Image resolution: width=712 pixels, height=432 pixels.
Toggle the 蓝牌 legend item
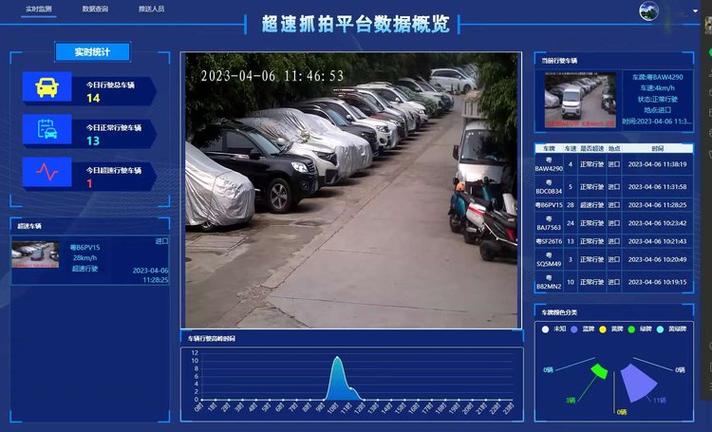pos(583,329)
